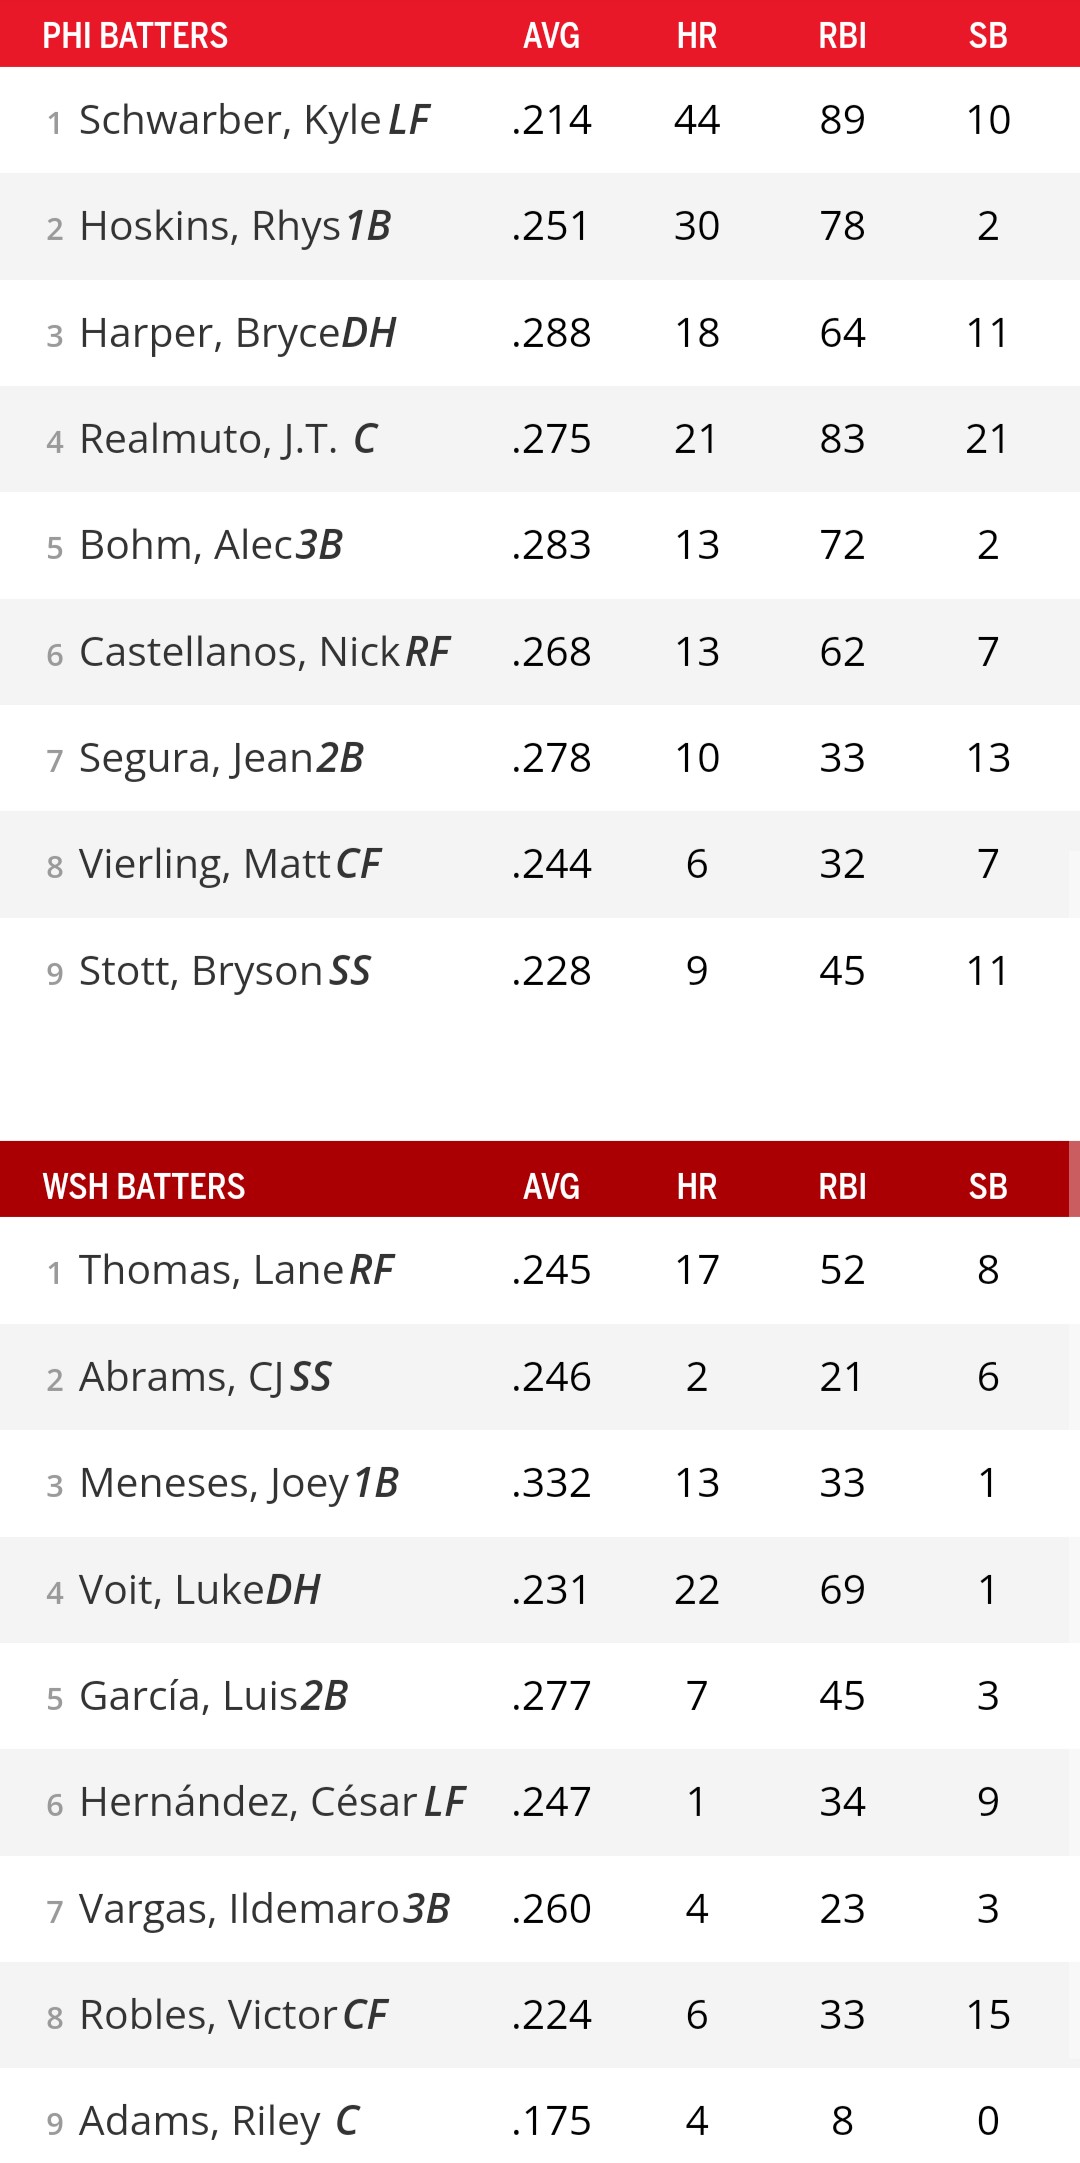Select Rhys Hoskins in the lineup
Screen dimensions: 1080x2163
pos(209,227)
